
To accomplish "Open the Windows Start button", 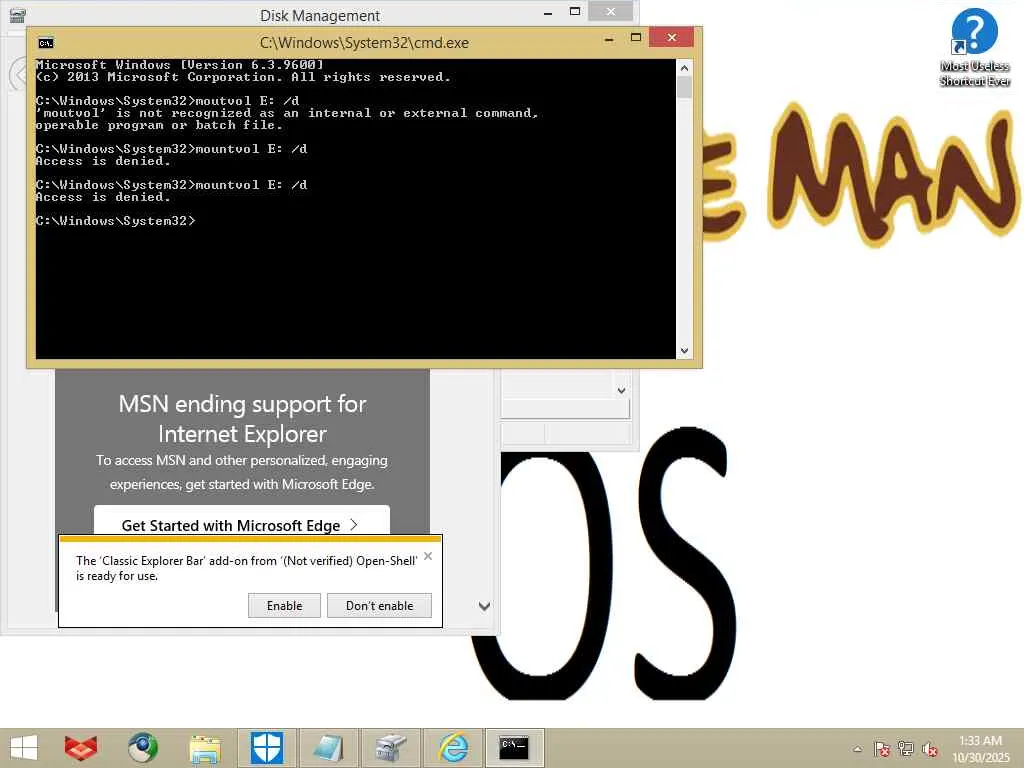I will click(24, 748).
